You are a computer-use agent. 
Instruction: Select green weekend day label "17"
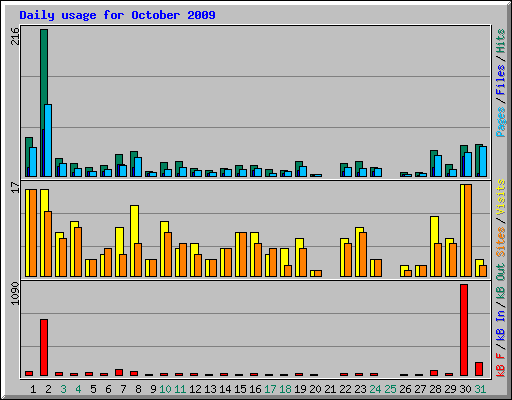click(x=270, y=389)
